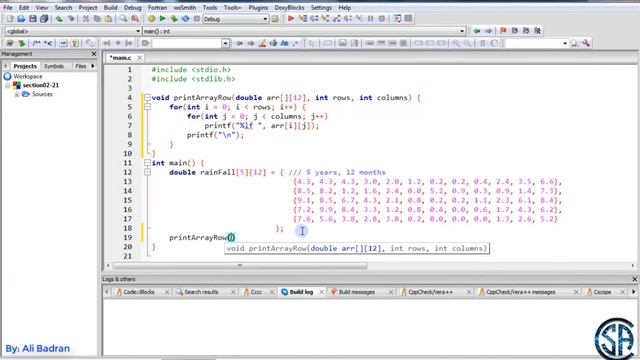Open the Find magnifier tool
This screenshot has width=640, height=360.
coord(123,19)
